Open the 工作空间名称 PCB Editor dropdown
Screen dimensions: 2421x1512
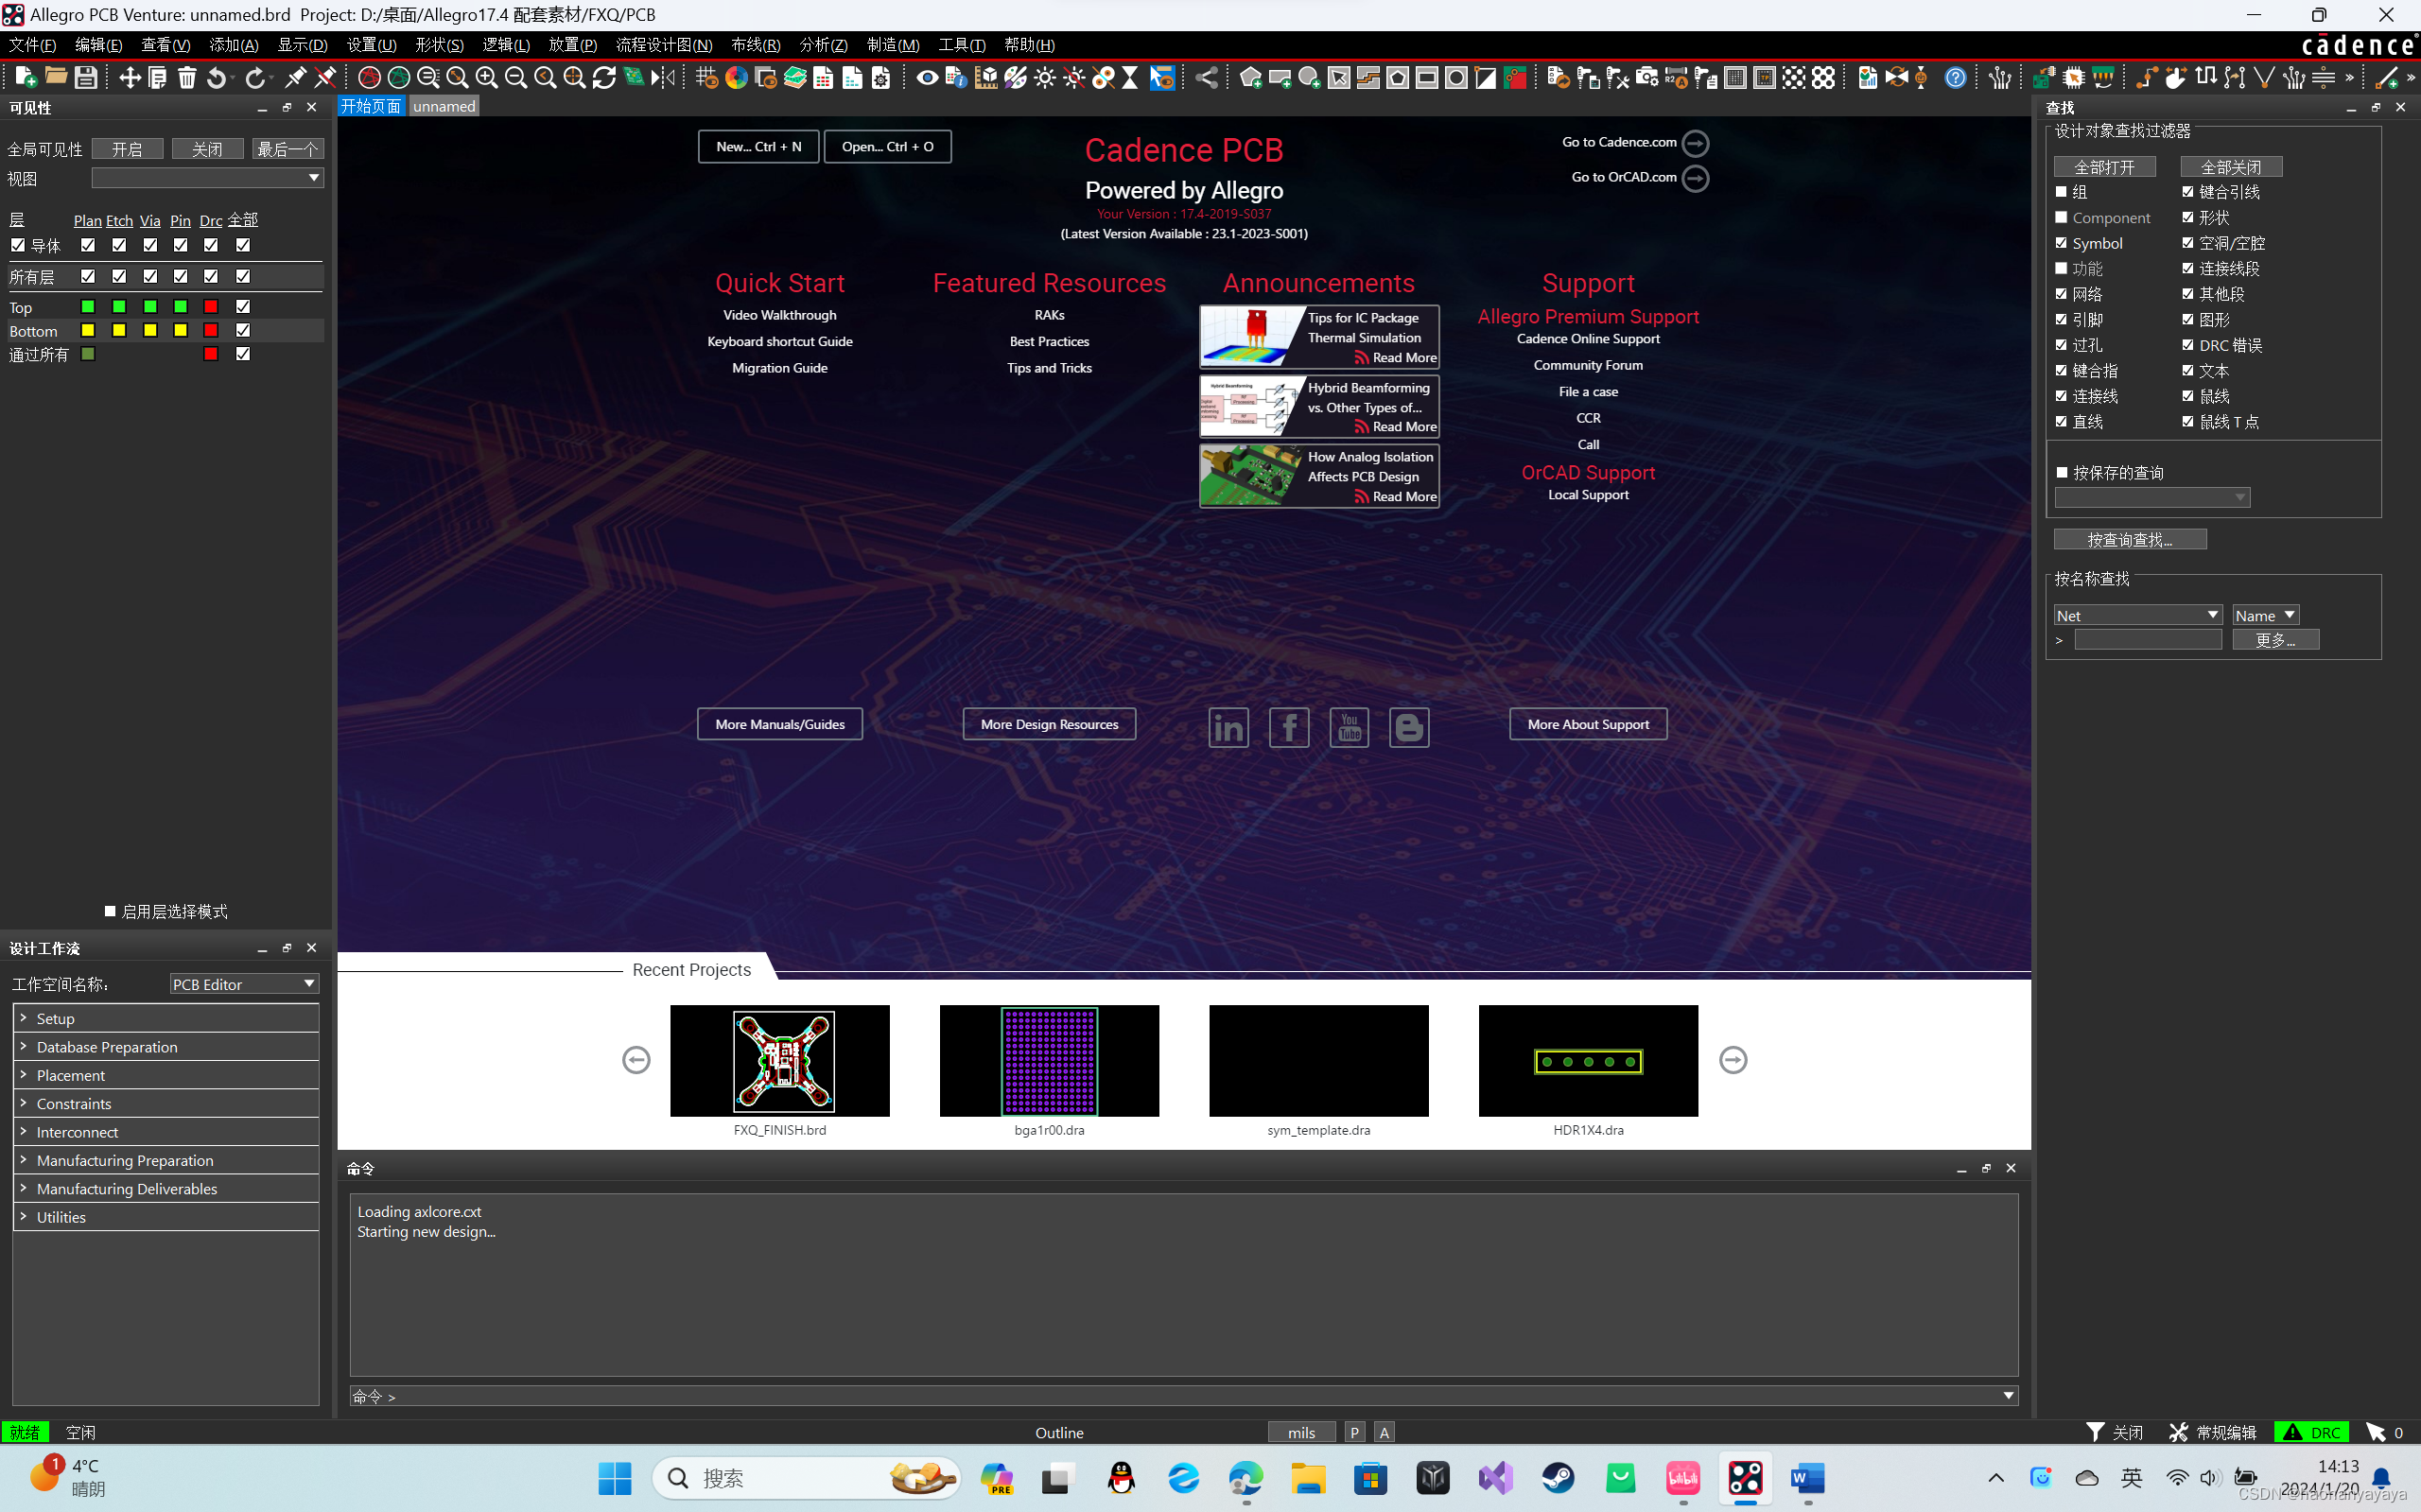pos(244,984)
